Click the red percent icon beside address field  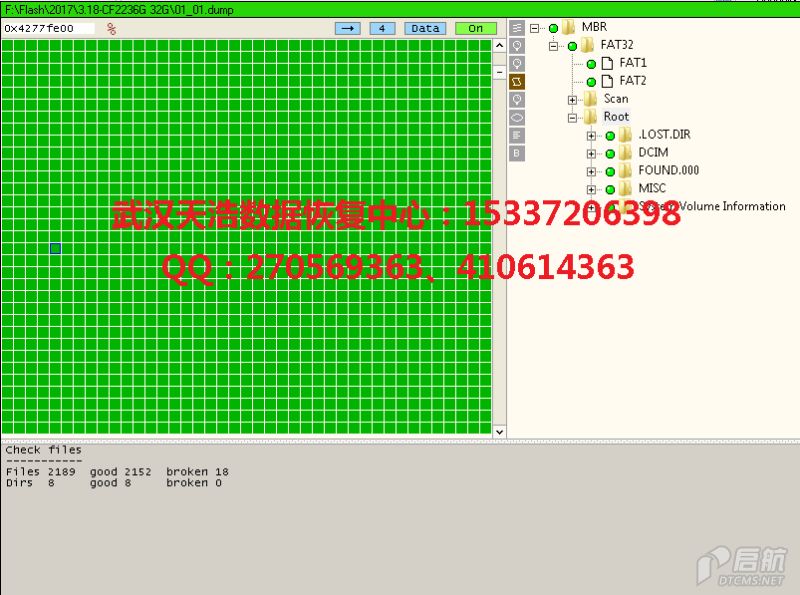111,28
